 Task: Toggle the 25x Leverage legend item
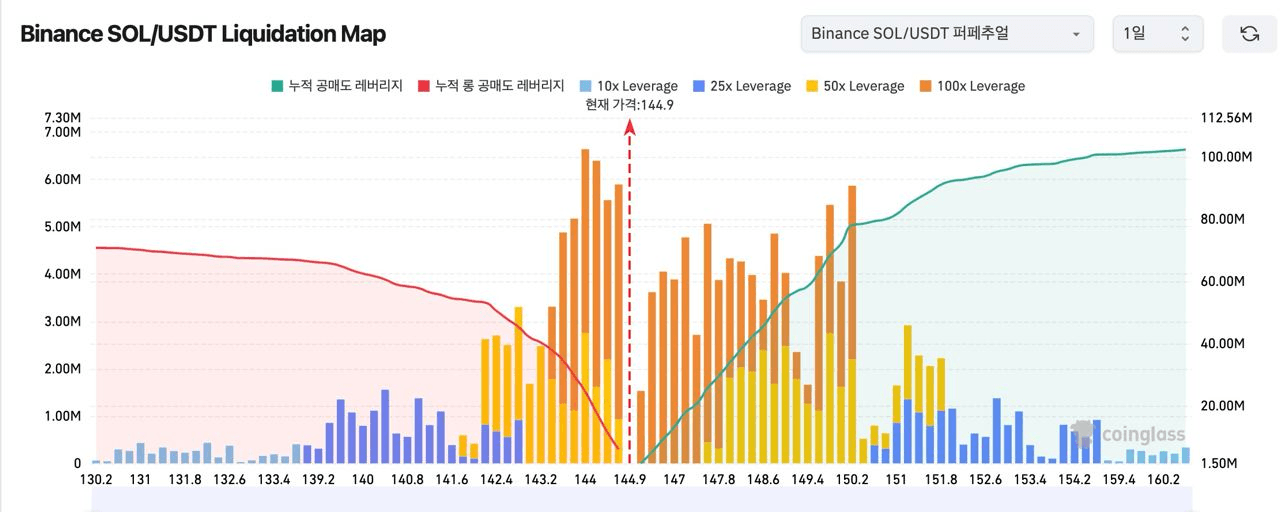coord(742,86)
